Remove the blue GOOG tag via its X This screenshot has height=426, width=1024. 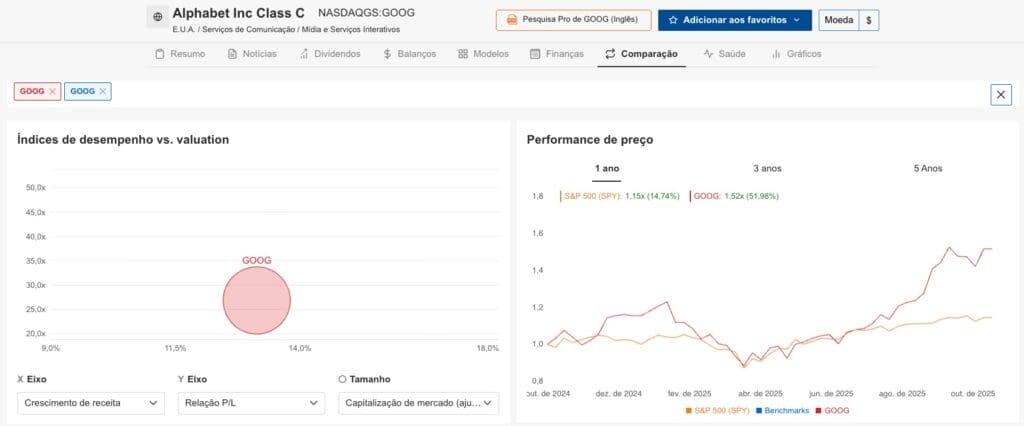103,91
